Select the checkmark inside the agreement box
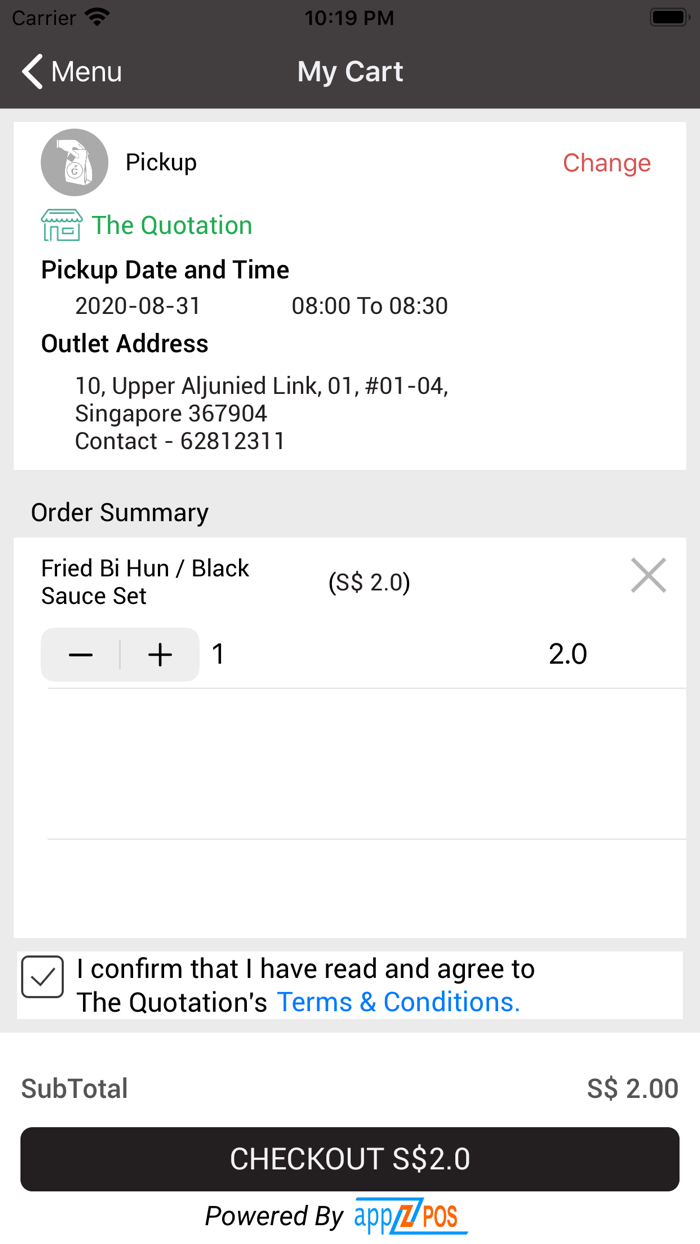The width and height of the screenshot is (700, 1244). 42,977
